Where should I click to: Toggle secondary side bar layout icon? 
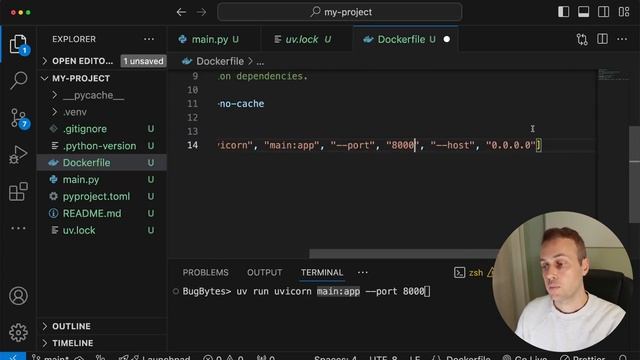pyautogui.click(x=604, y=12)
